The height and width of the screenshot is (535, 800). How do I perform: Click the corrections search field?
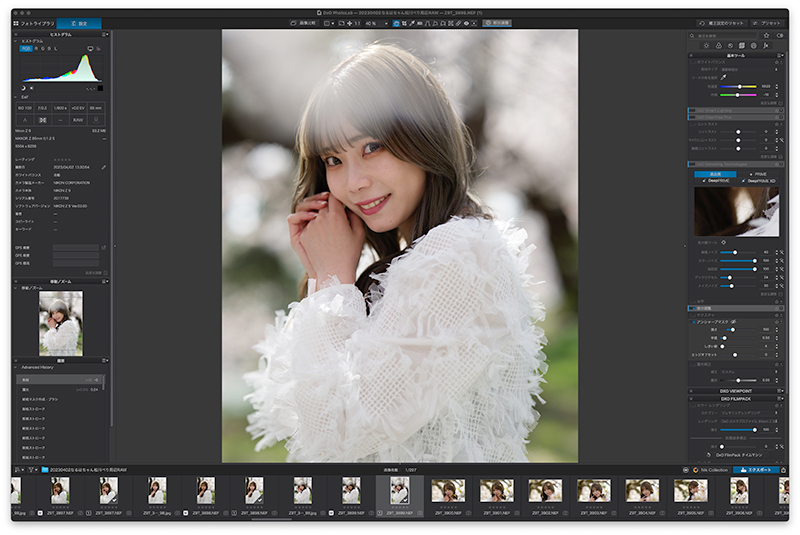(x=722, y=35)
